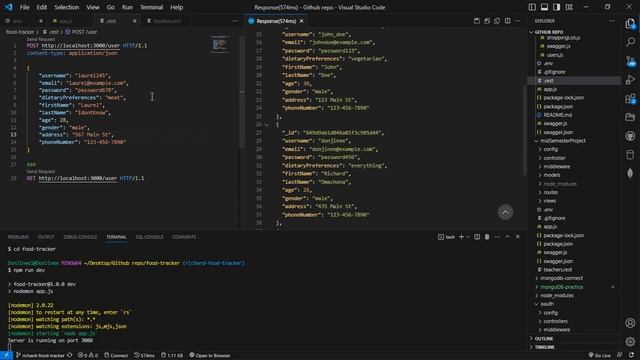Switch to the PROBLEMS panel tab
This screenshot has width=640, height=360.
coord(18,237)
